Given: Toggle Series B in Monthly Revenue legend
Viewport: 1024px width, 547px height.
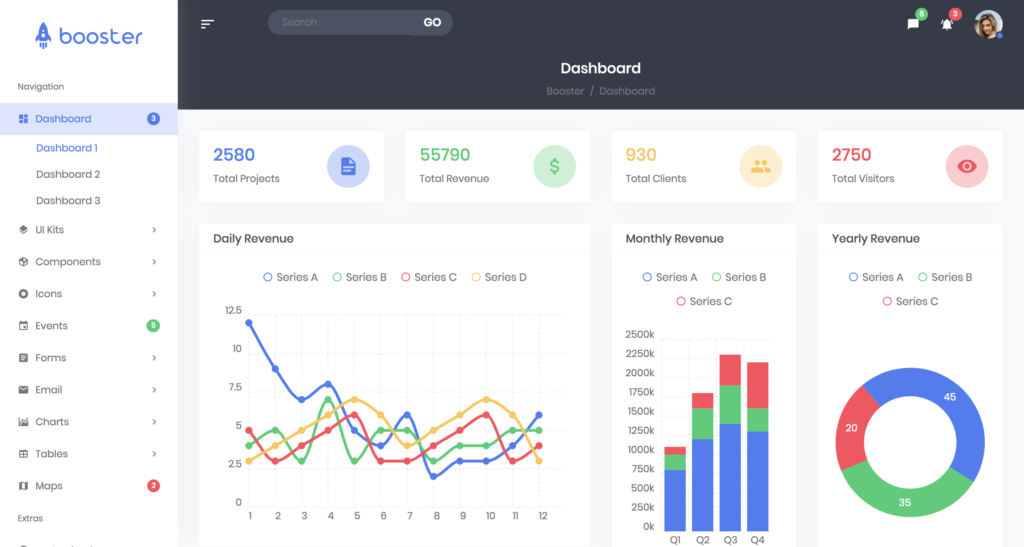Looking at the screenshot, I should pyautogui.click(x=739, y=277).
